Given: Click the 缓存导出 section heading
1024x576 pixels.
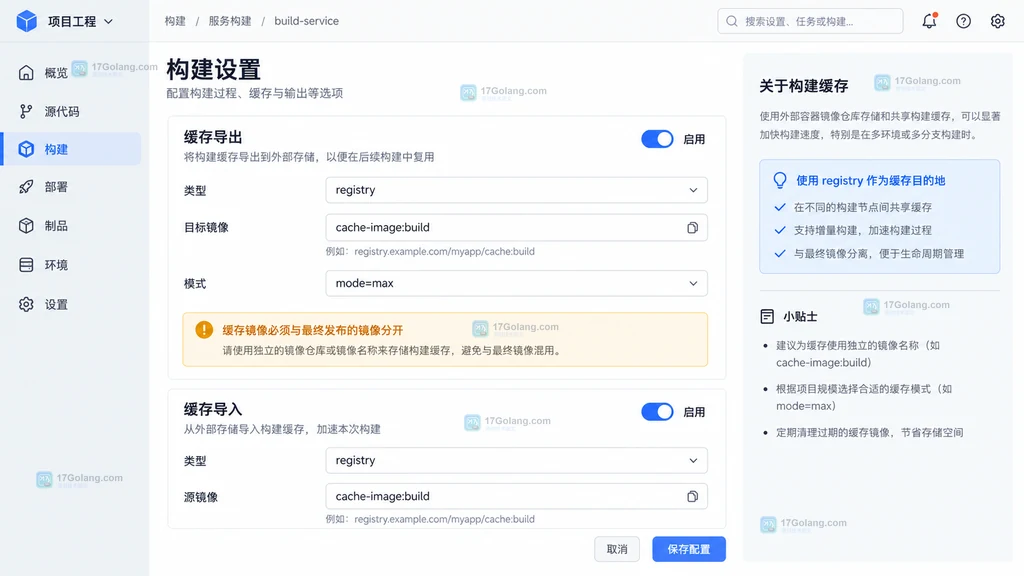Looking at the screenshot, I should pyautogui.click(x=213, y=137).
